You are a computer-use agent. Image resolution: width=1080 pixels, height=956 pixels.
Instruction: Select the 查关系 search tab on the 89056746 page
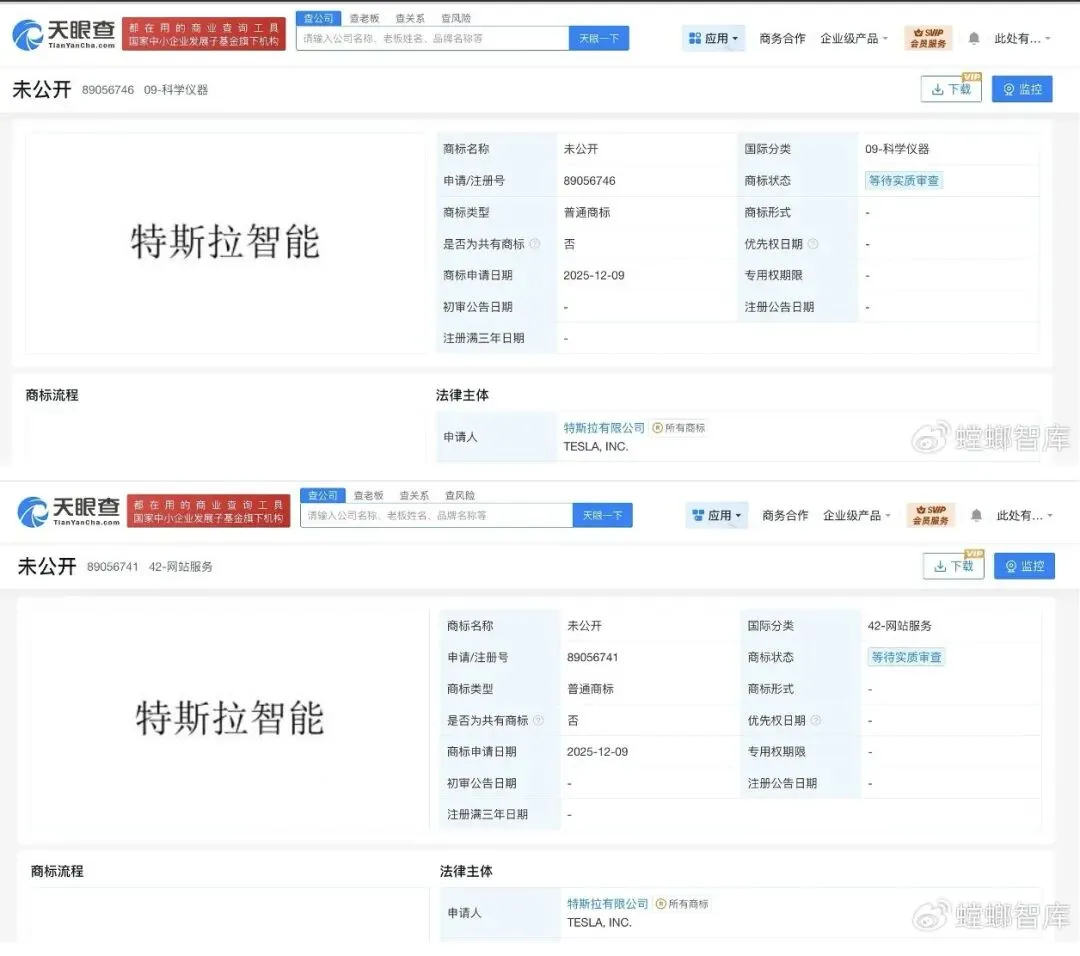tap(410, 19)
